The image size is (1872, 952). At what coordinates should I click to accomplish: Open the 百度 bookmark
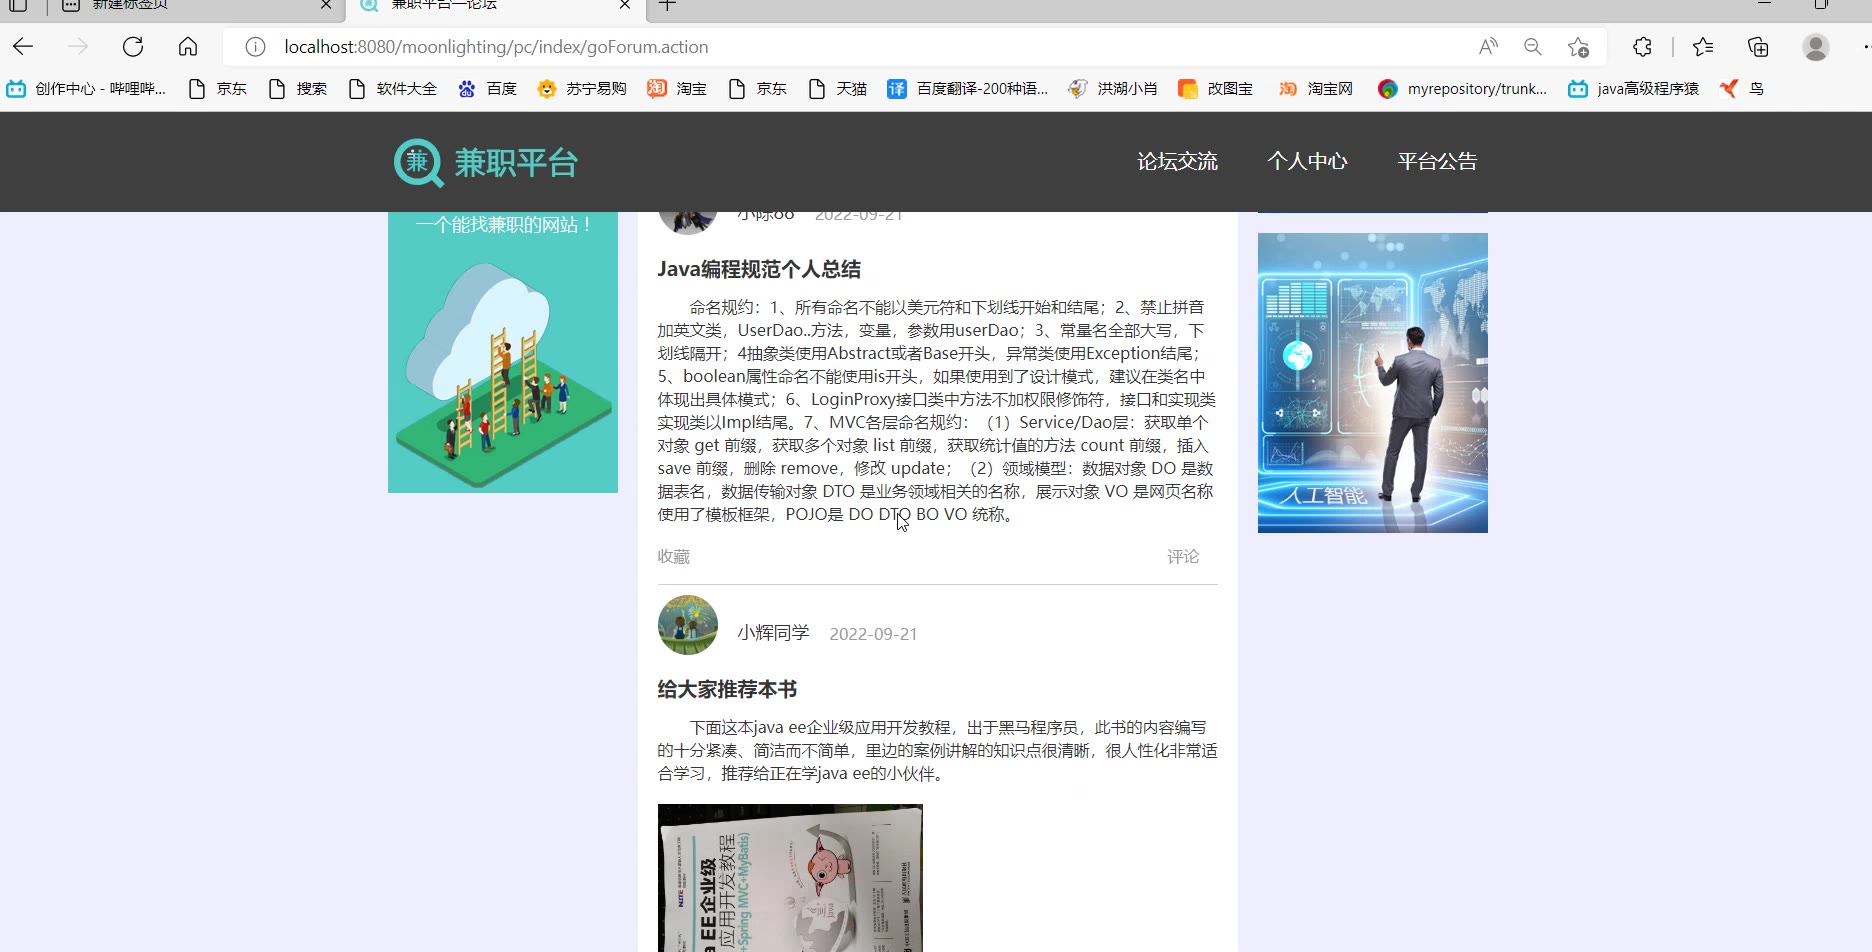487,89
